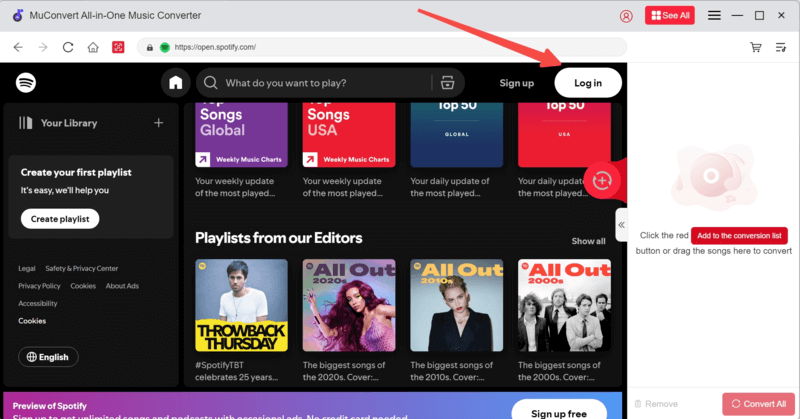Click the Sign up link
This screenshot has height=419, width=800.
coord(516,83)
